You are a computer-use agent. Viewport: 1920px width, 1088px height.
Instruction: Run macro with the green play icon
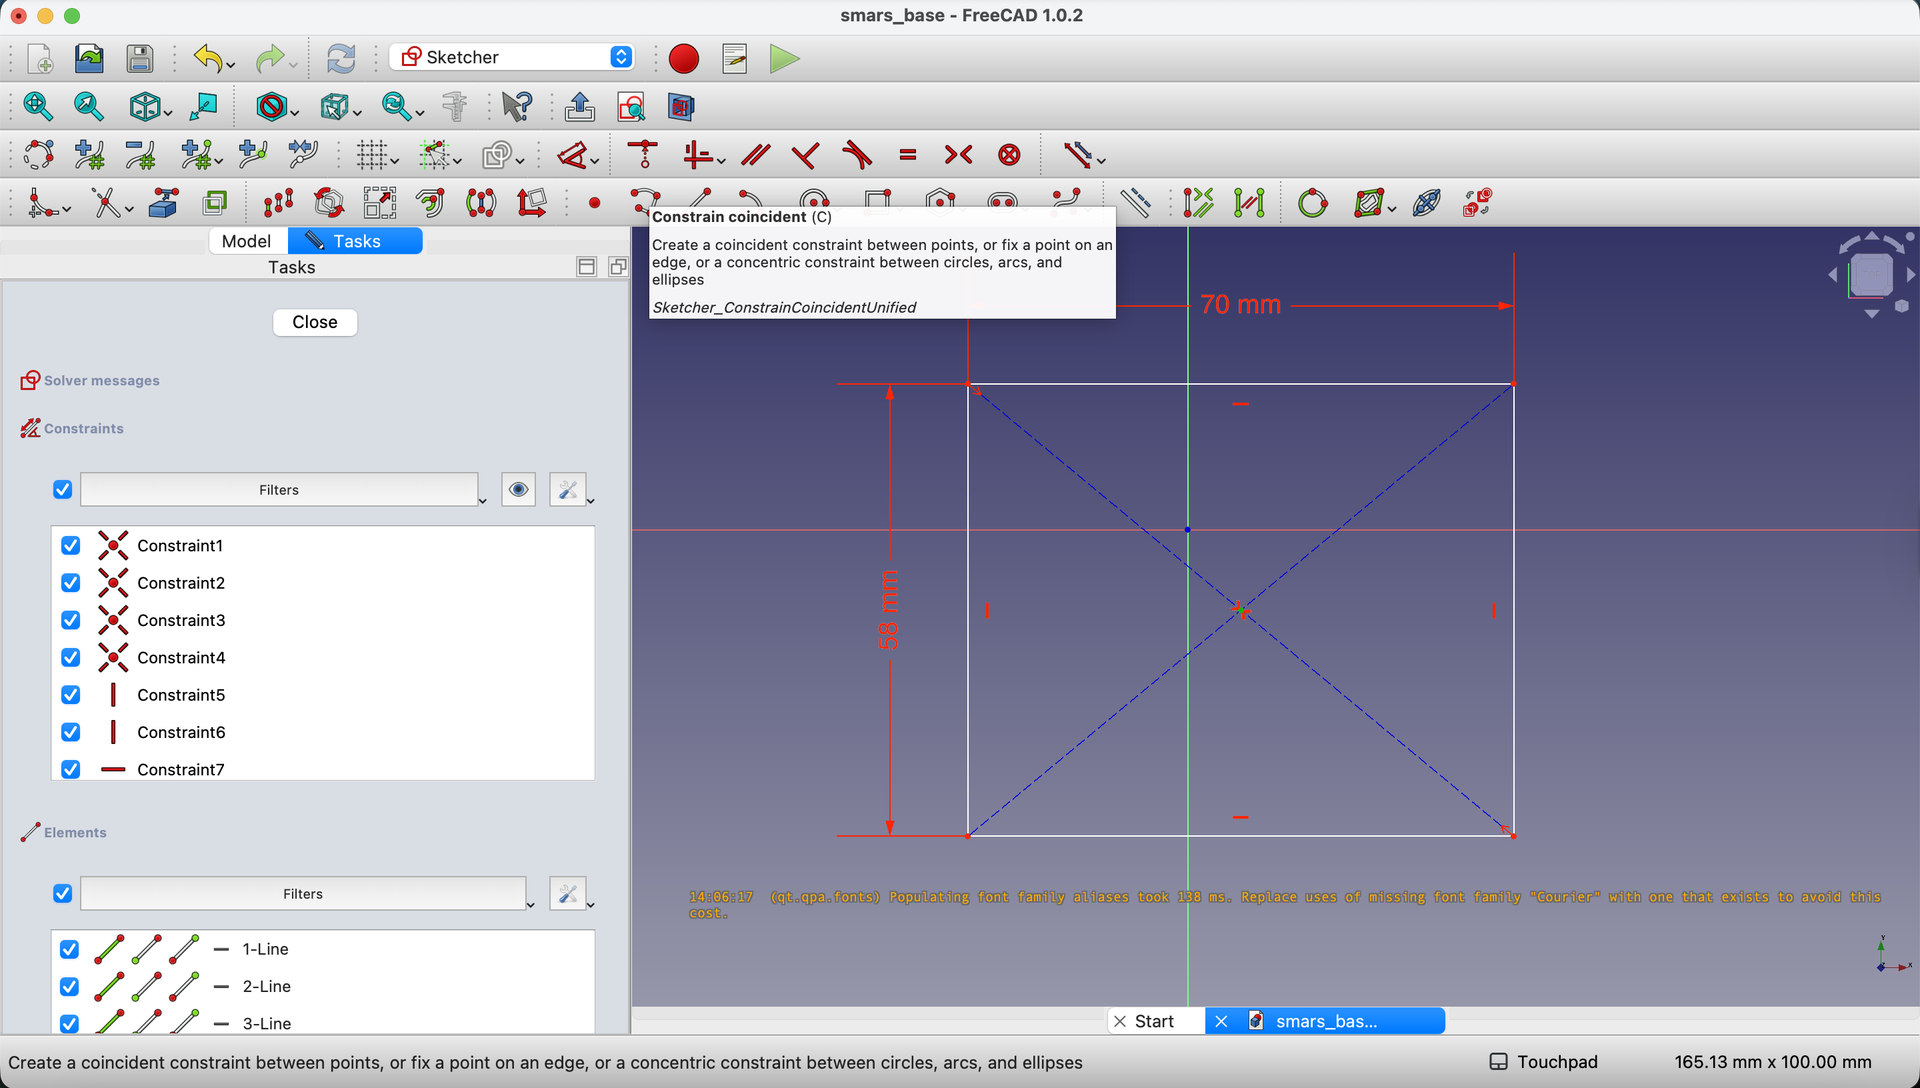[x=784, y=58]
